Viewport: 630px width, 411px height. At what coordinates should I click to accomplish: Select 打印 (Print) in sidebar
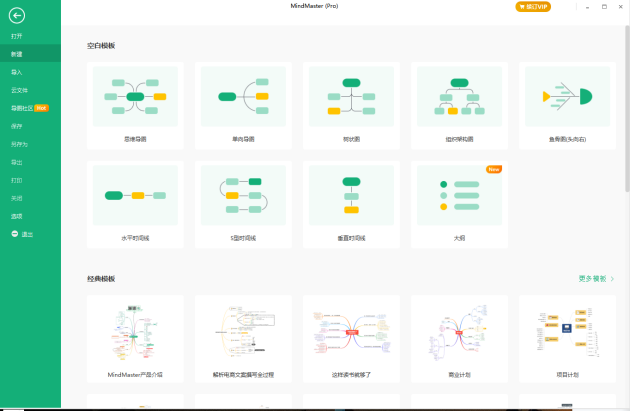pyautogui.click(x=30, y=180)
